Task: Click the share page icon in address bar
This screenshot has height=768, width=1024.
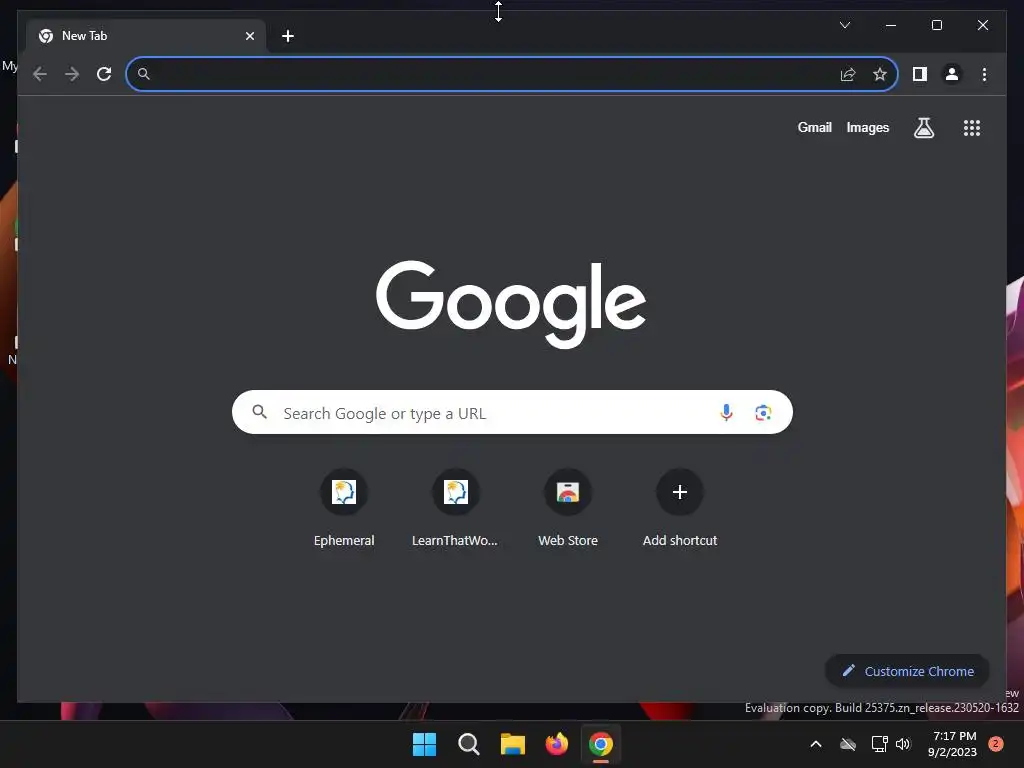Action: coord(848,74)
